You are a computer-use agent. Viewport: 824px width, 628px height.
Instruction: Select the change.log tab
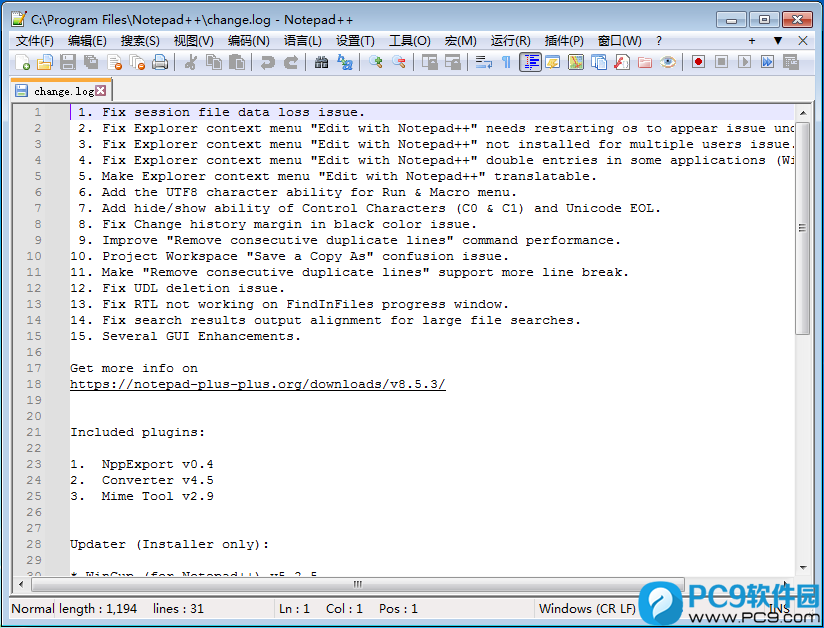pos(61,91)
